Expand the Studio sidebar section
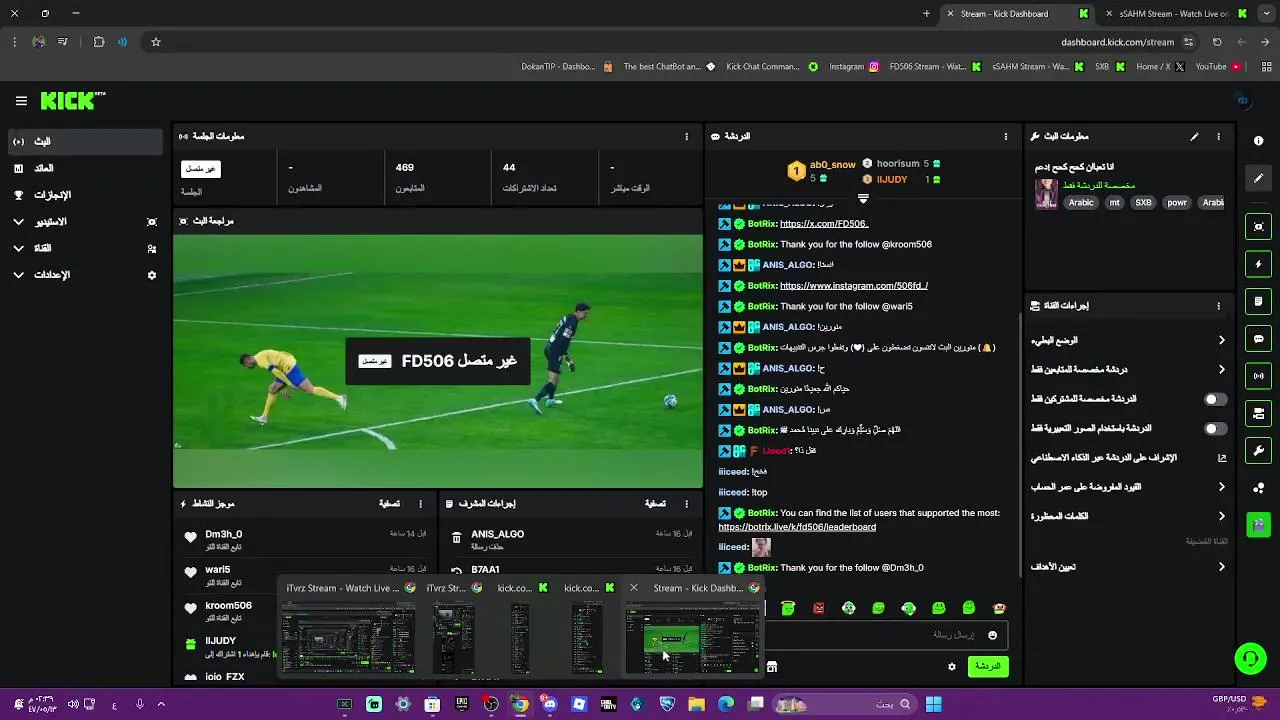Viewport: 1280px width, 720px height. point(18,222)
